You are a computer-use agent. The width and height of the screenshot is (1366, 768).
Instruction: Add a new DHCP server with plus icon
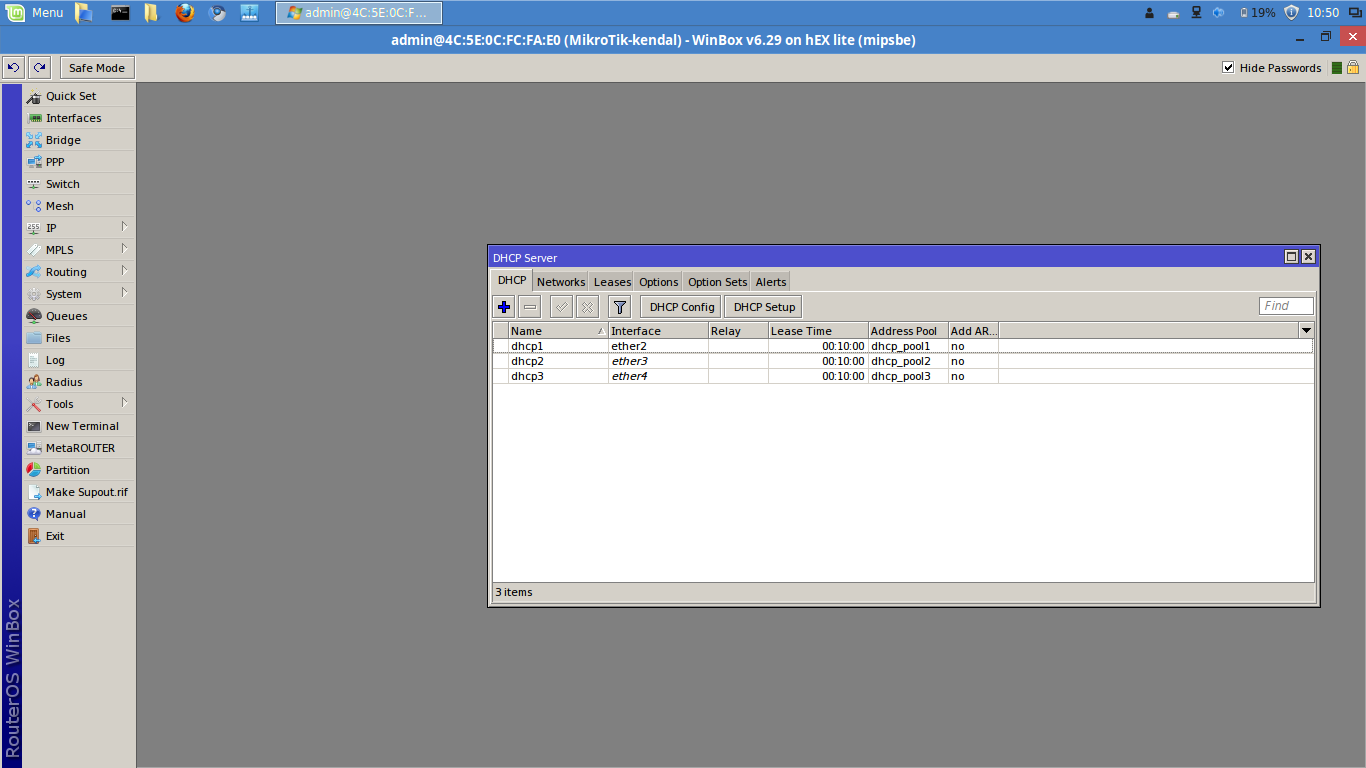tap(504, 307)
